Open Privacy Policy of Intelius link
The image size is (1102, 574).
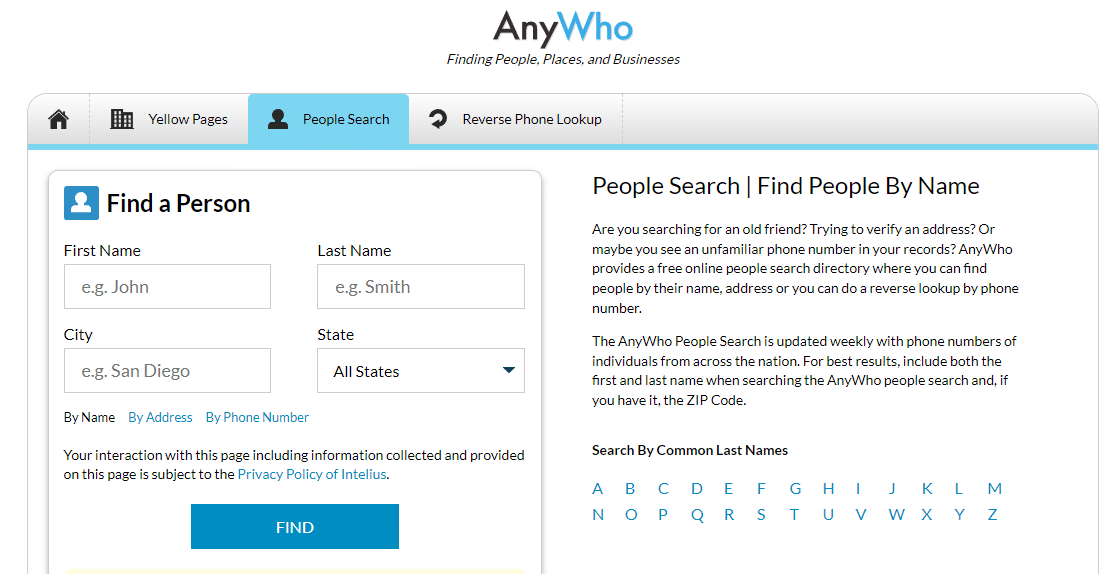[312, 474]
